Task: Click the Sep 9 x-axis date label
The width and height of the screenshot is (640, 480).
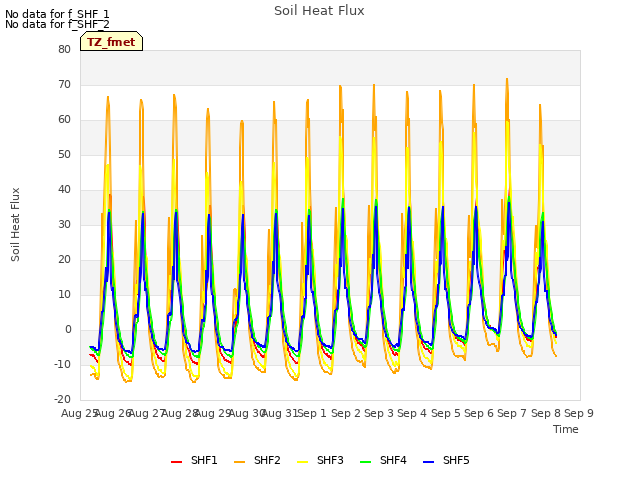Action: click(579, 413)
